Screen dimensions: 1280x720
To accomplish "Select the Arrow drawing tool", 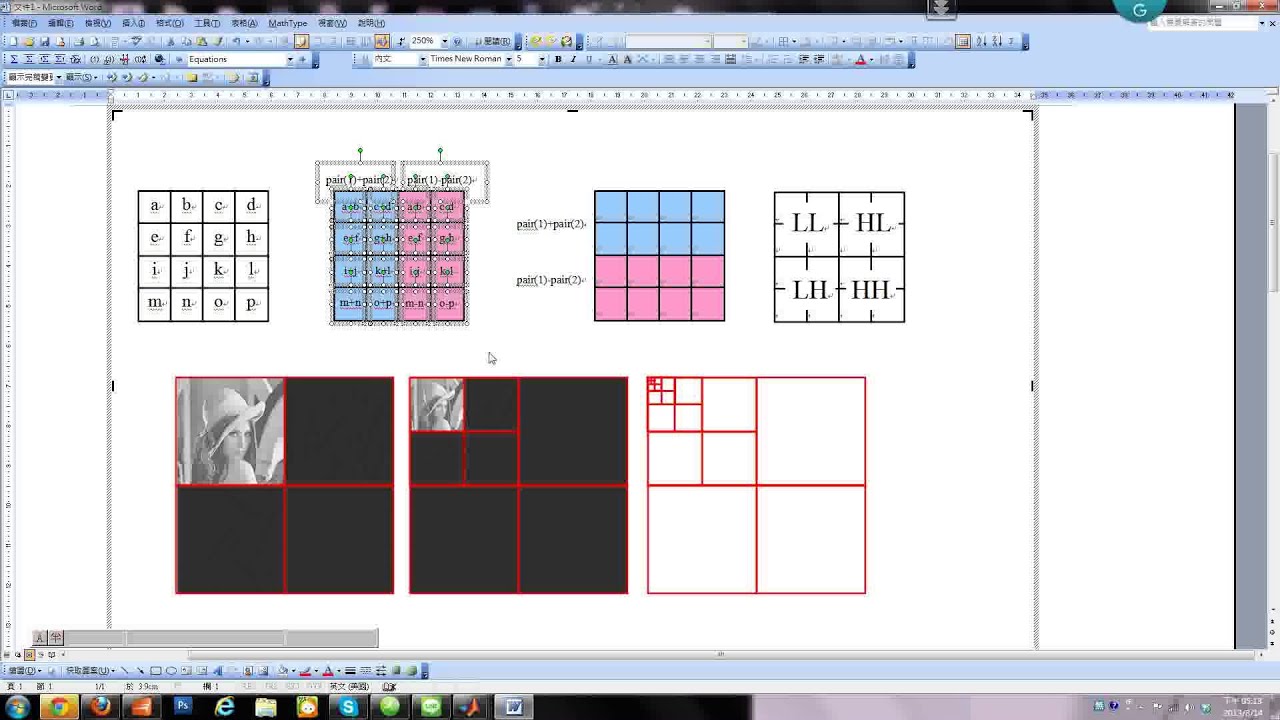I will pos(140,671).
